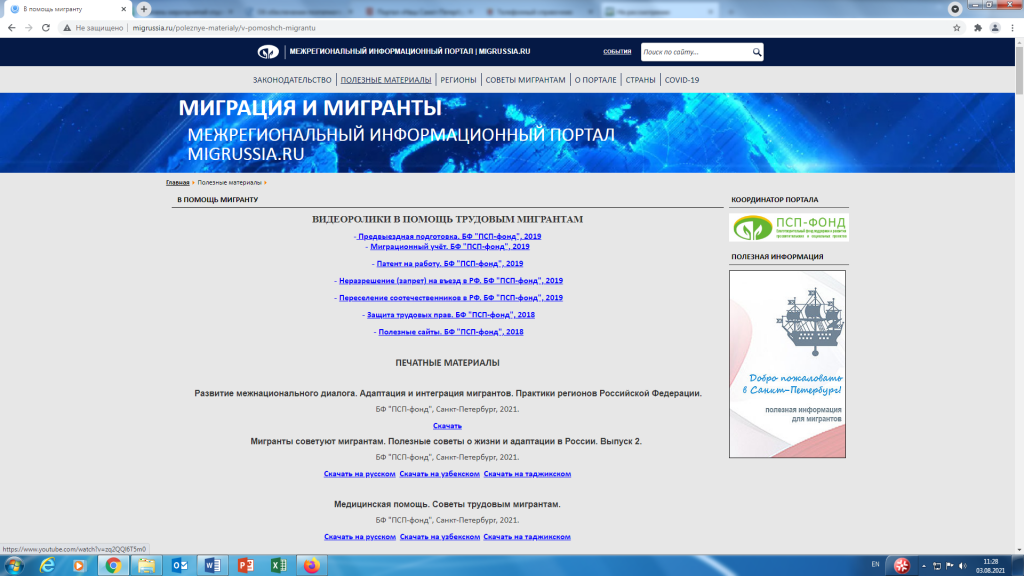Open 'Защита трудовых прав' video link

[451, 315]
